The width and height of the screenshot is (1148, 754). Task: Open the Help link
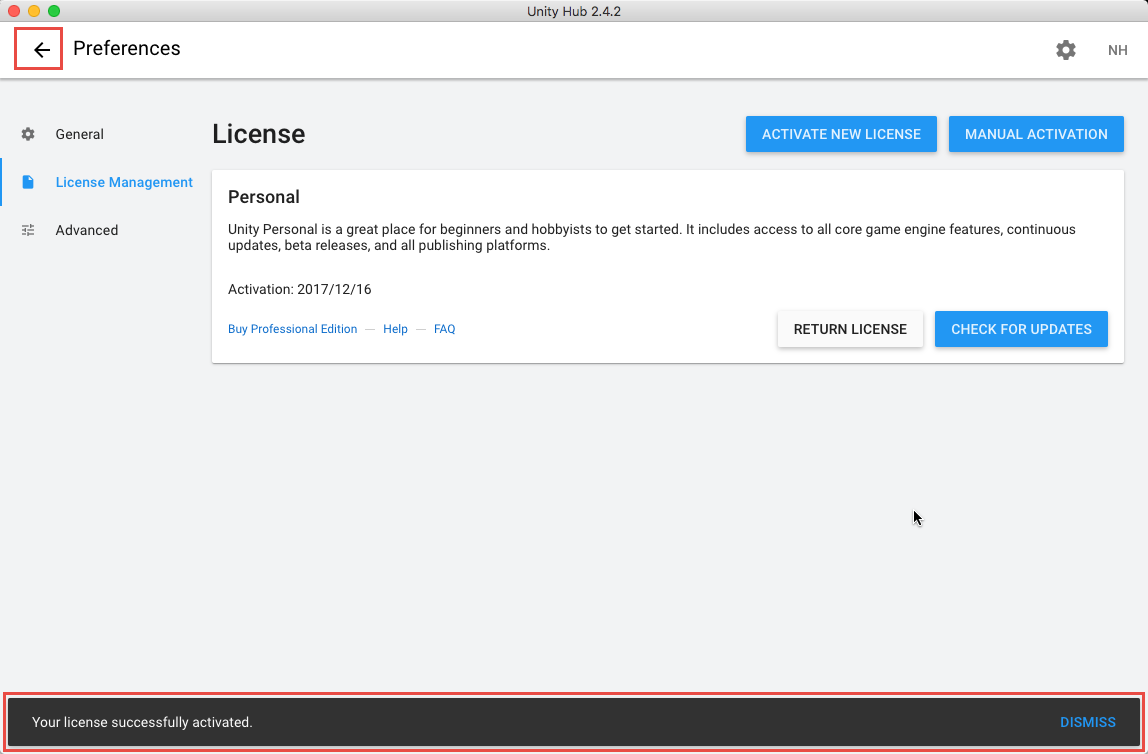pyautogui.click(x=395, y=329)
